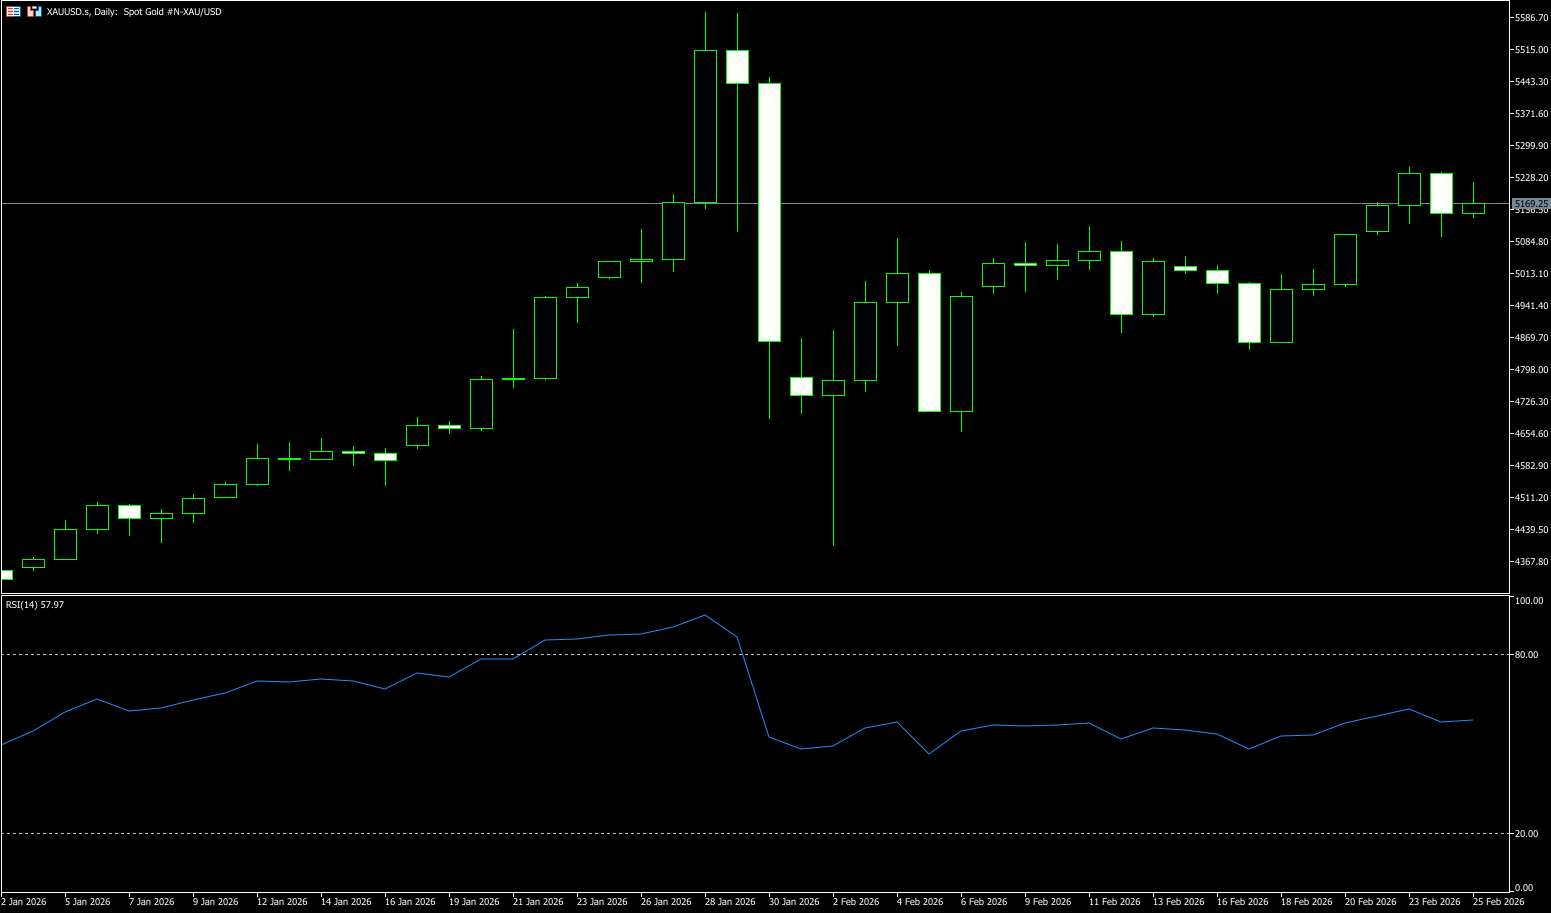Click the long-wick candle on 2 Feb 2026

click(x=833, y=388)
